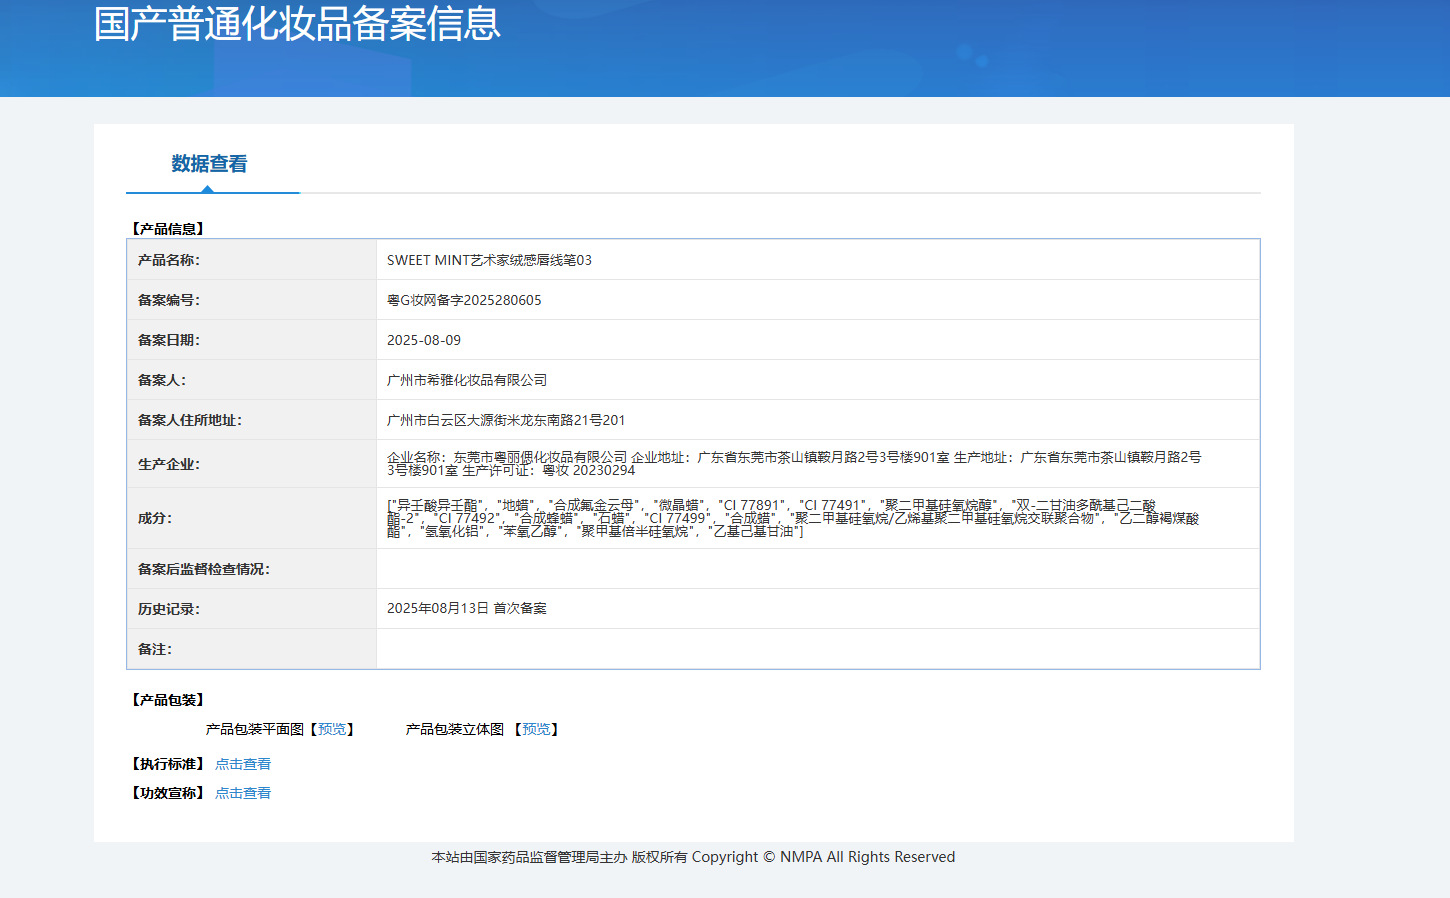
Task: Click the 备案日期 row label
Action: click(169, 340)
